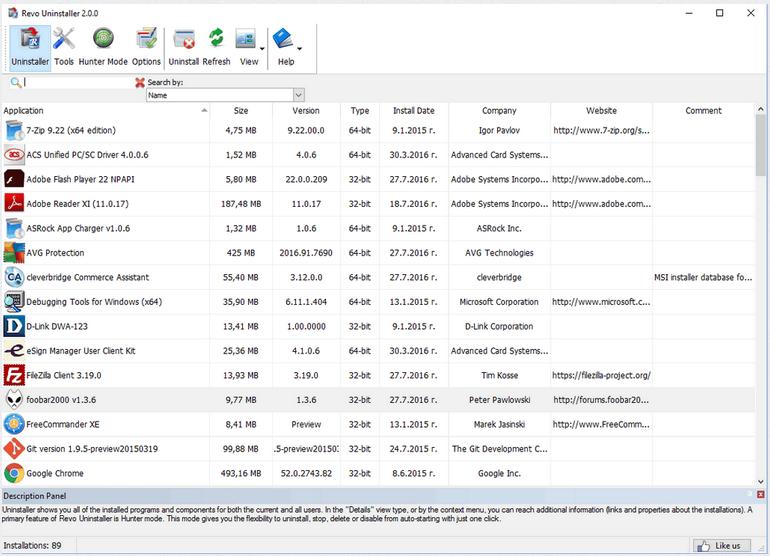The image size is (770, 556).
Task: Close the Description Panel
Action: click(x=760, y=495)
